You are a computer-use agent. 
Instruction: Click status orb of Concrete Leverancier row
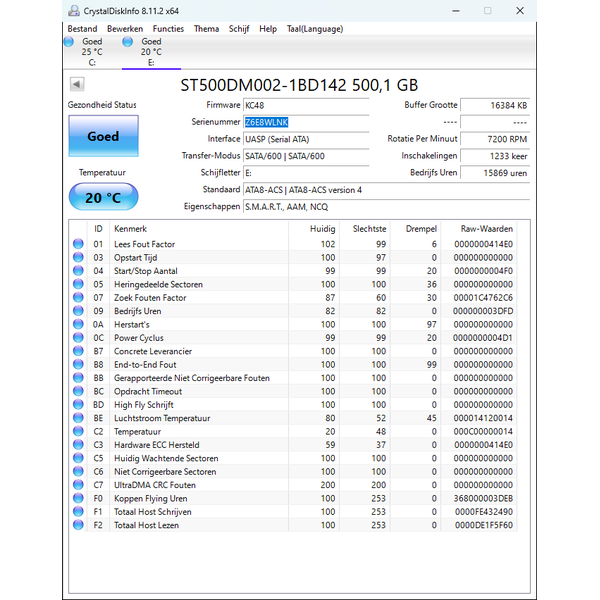[x=78, y=351]
